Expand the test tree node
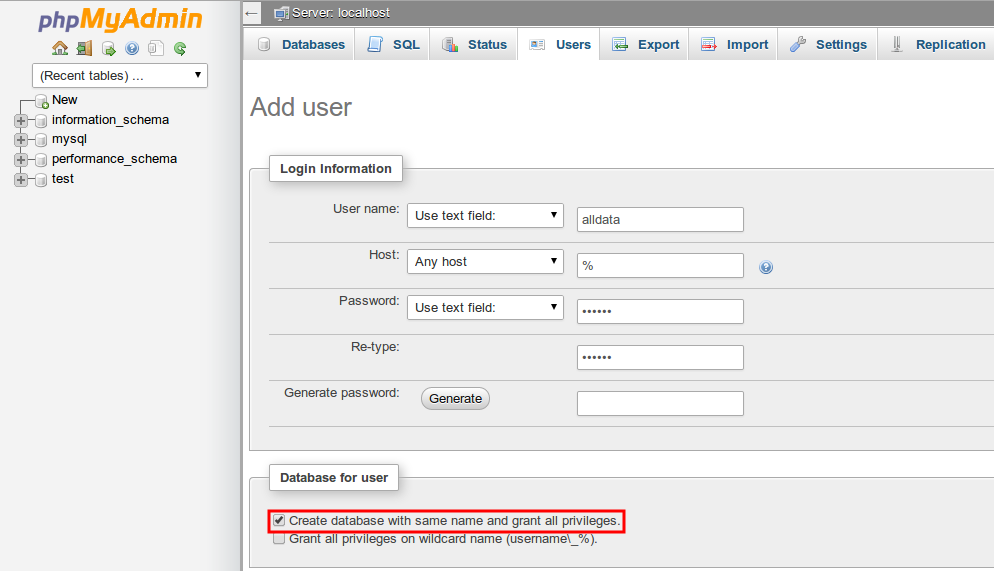994x571 pixels. [21, 179]
